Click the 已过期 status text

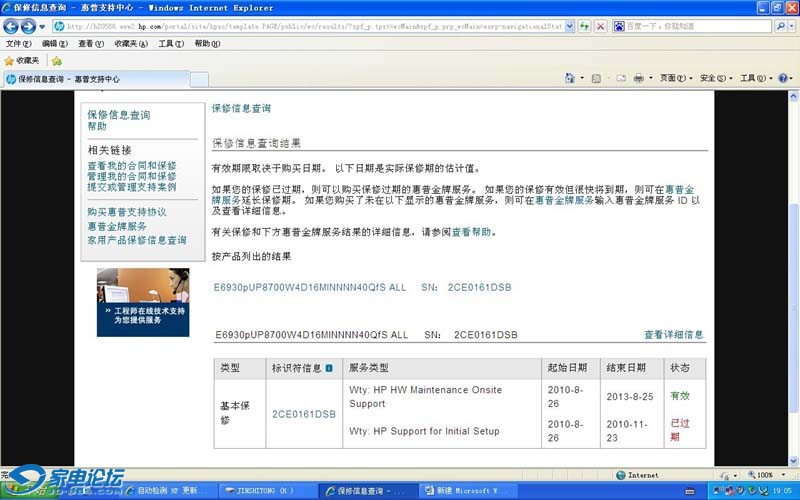pos(680,430)
